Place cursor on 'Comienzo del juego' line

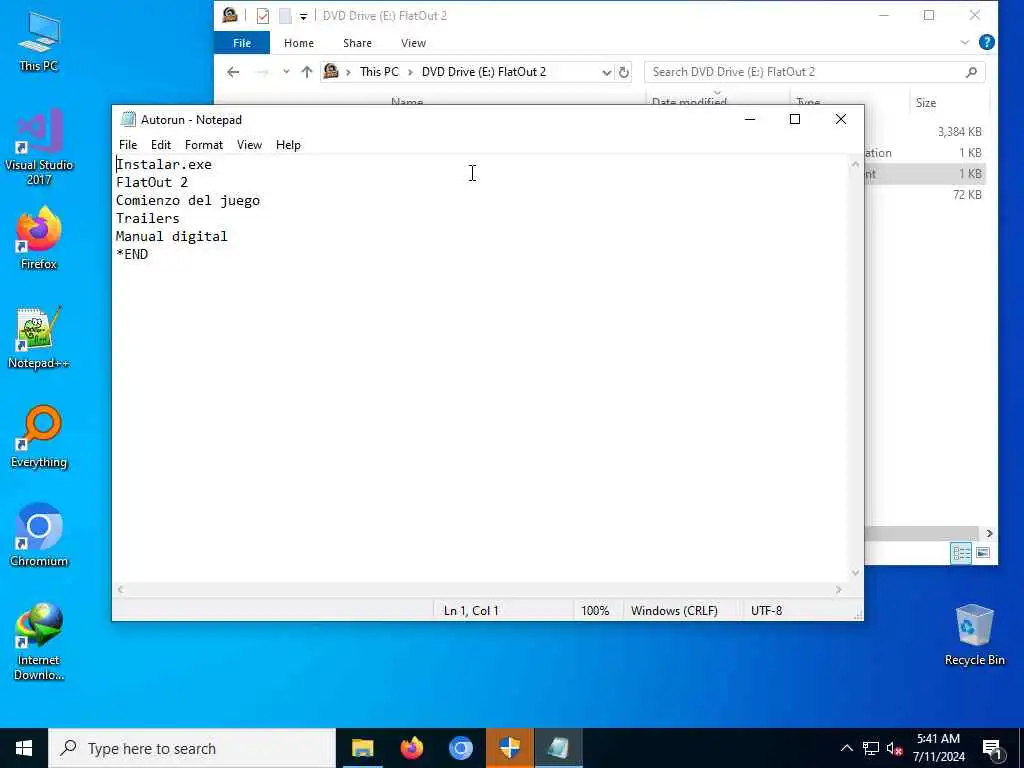(188, 200)
